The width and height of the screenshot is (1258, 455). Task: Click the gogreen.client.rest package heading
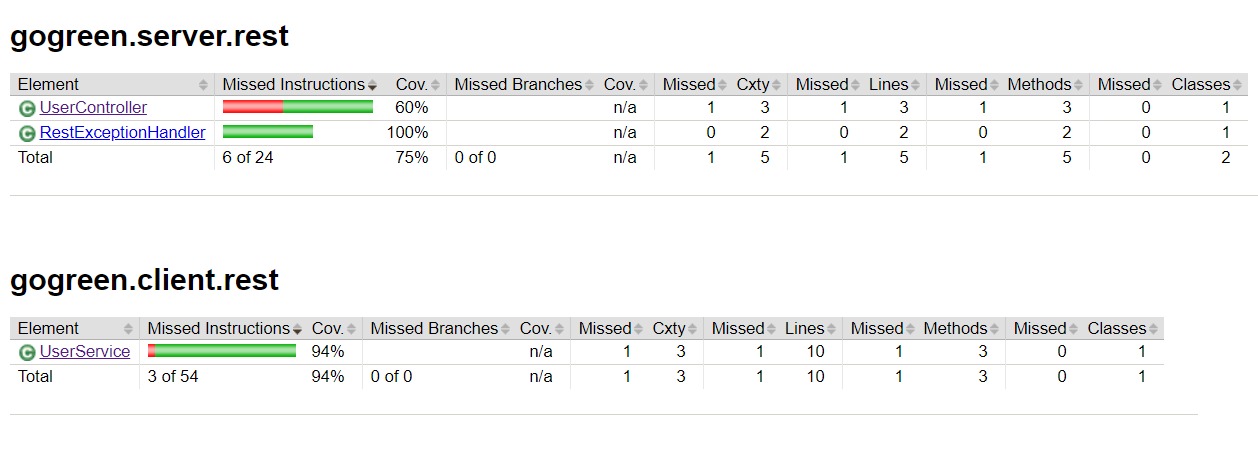coord(144,281)
